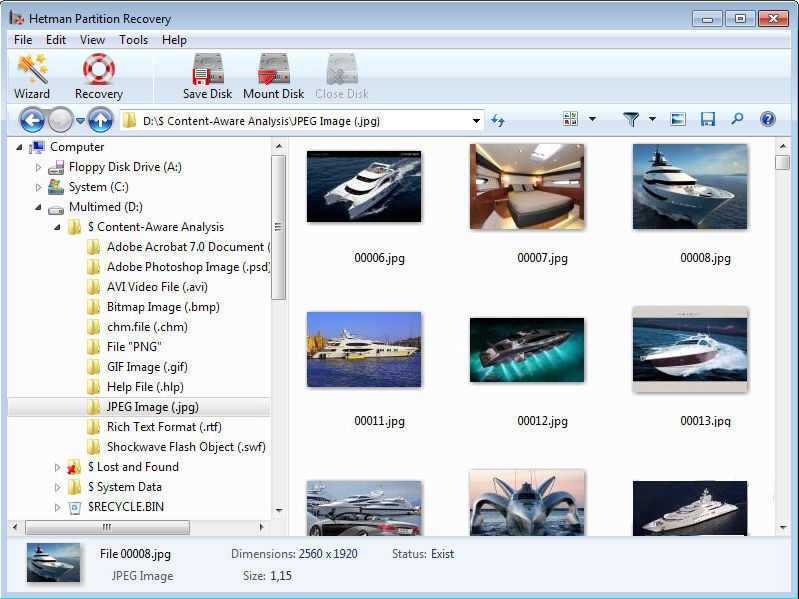The width and height of the screenshot is (799, 599).
Task: Select GIF Image (.gif) folder
Action: pos(137,367)
